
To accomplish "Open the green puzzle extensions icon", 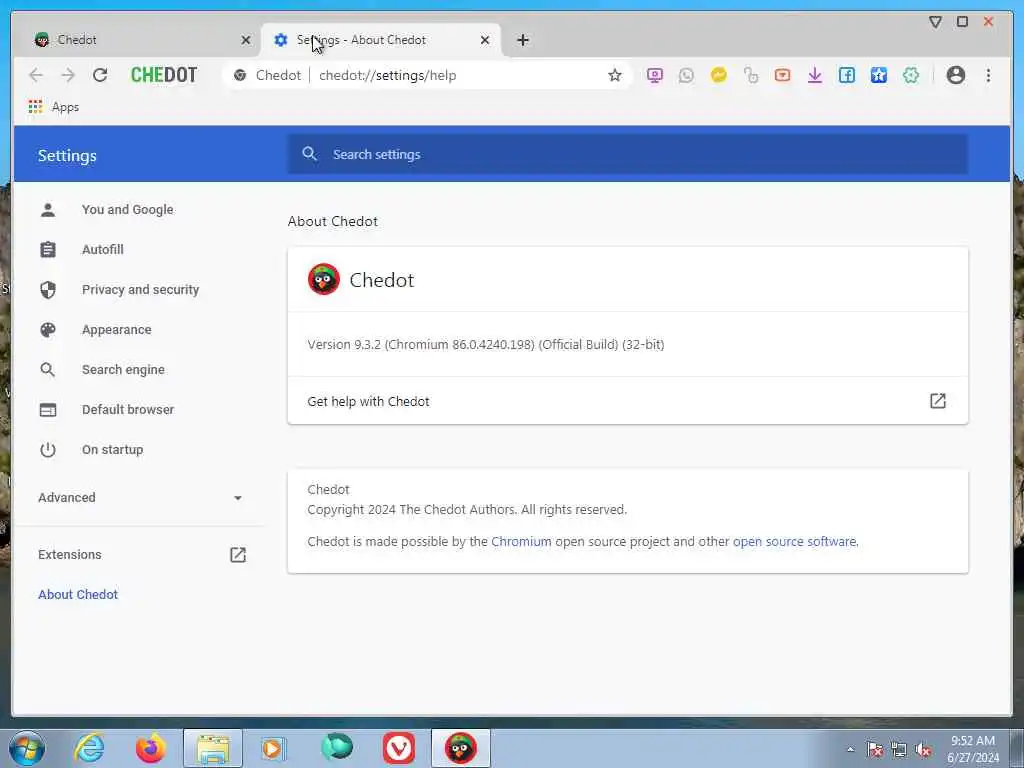I will pos(910,75).
